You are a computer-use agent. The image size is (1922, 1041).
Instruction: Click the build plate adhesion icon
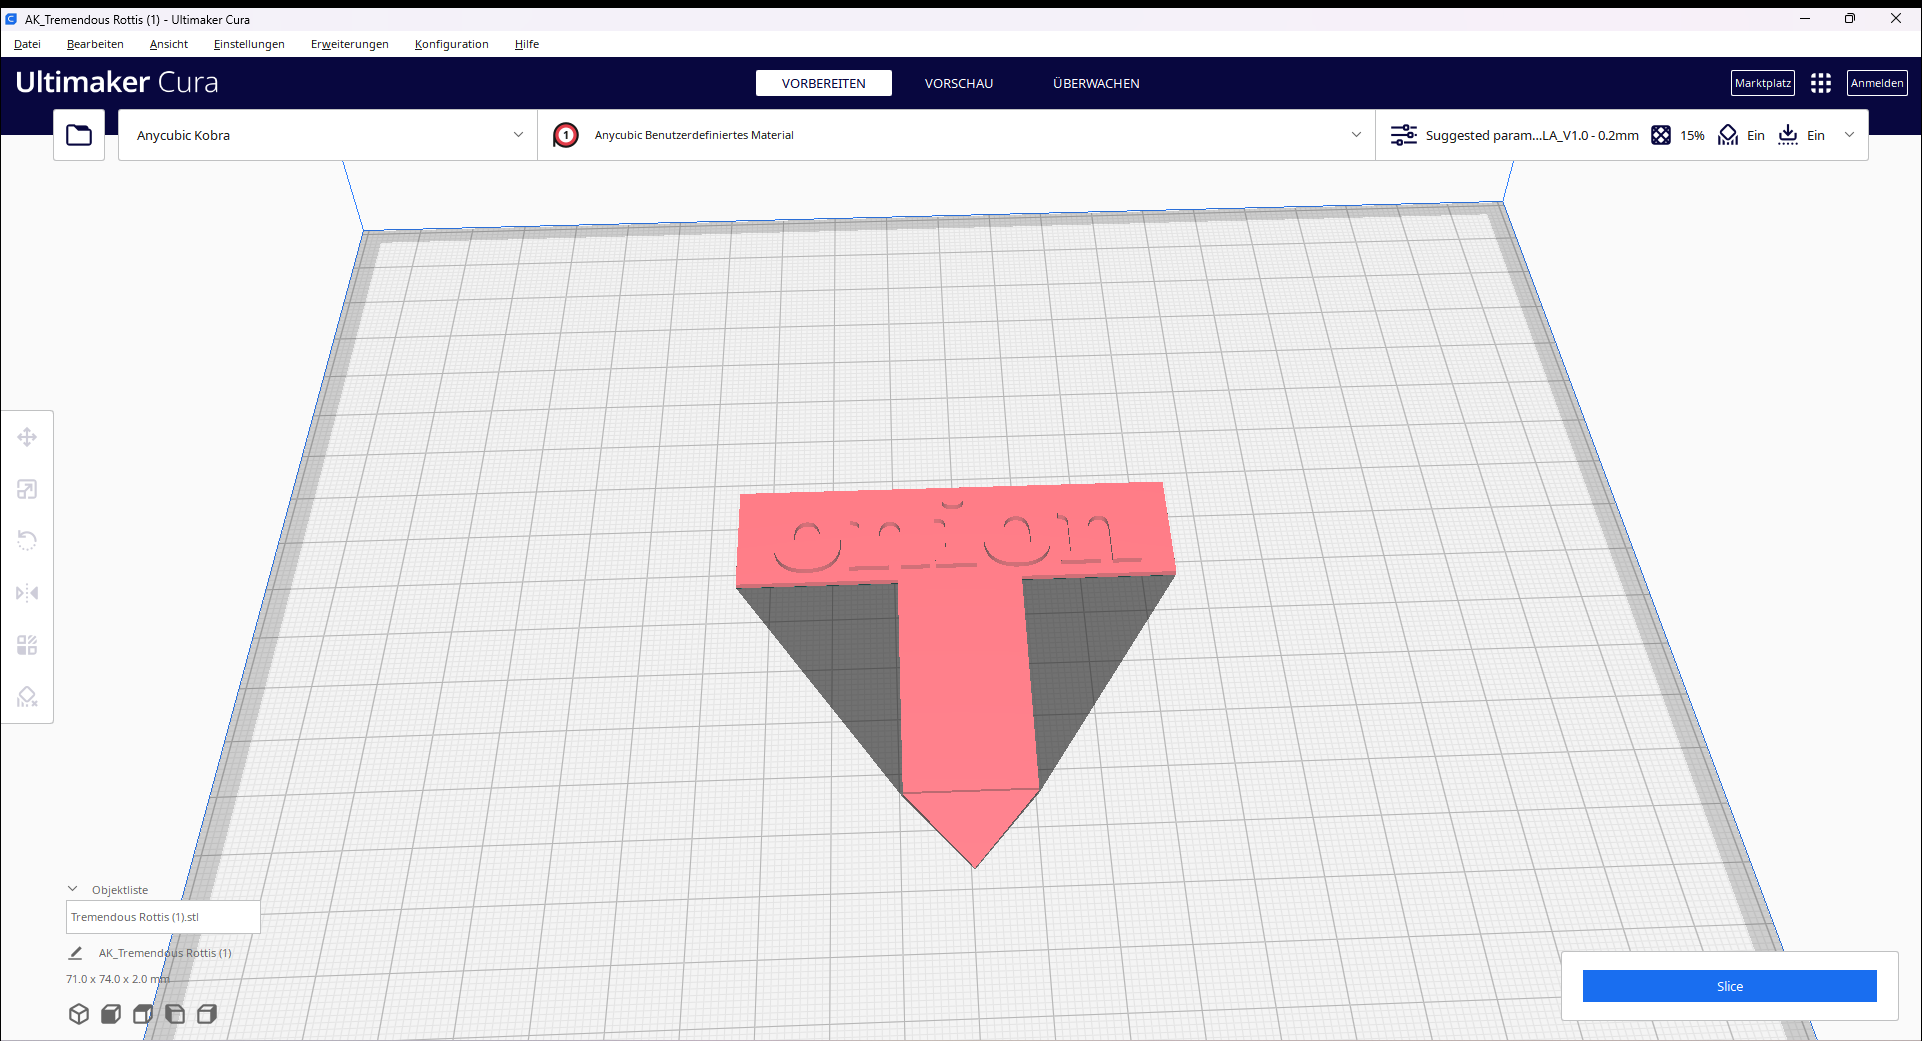(1788, 135)
